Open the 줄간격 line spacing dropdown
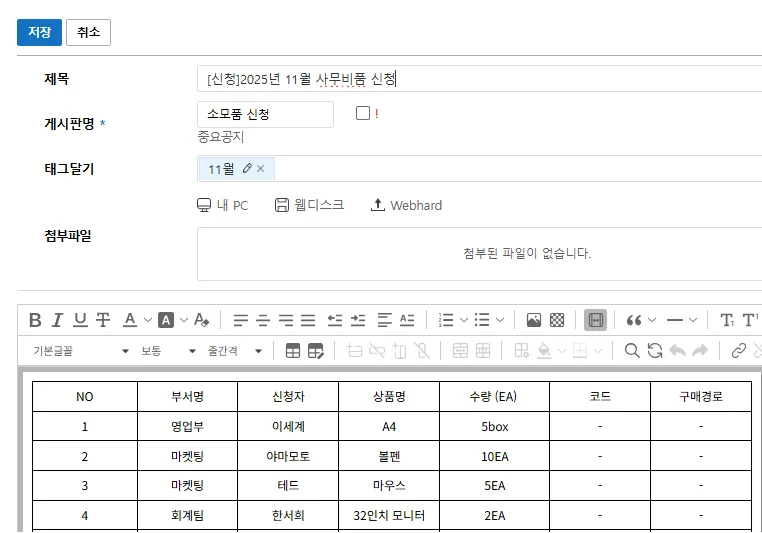Viewport: 762px width, 533px height. pyautogui.click(x=234, y=351)
